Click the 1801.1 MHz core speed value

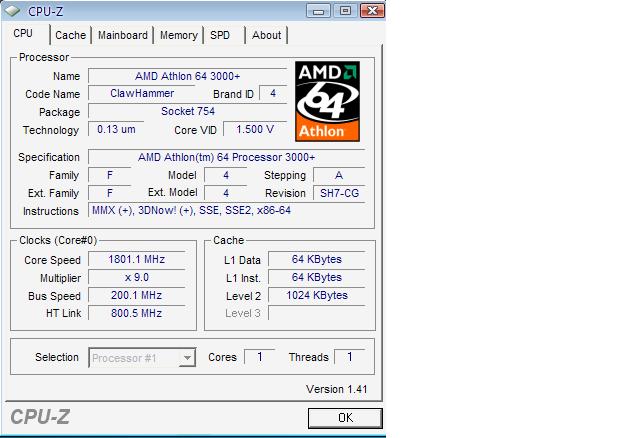(137, 260)
